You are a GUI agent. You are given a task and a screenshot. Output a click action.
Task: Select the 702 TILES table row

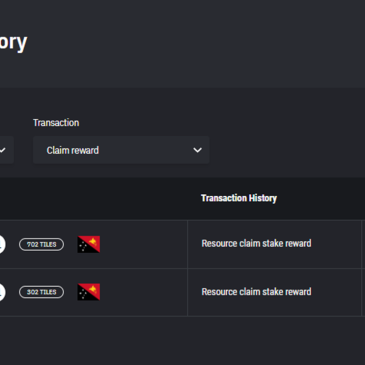click(182, 244)
